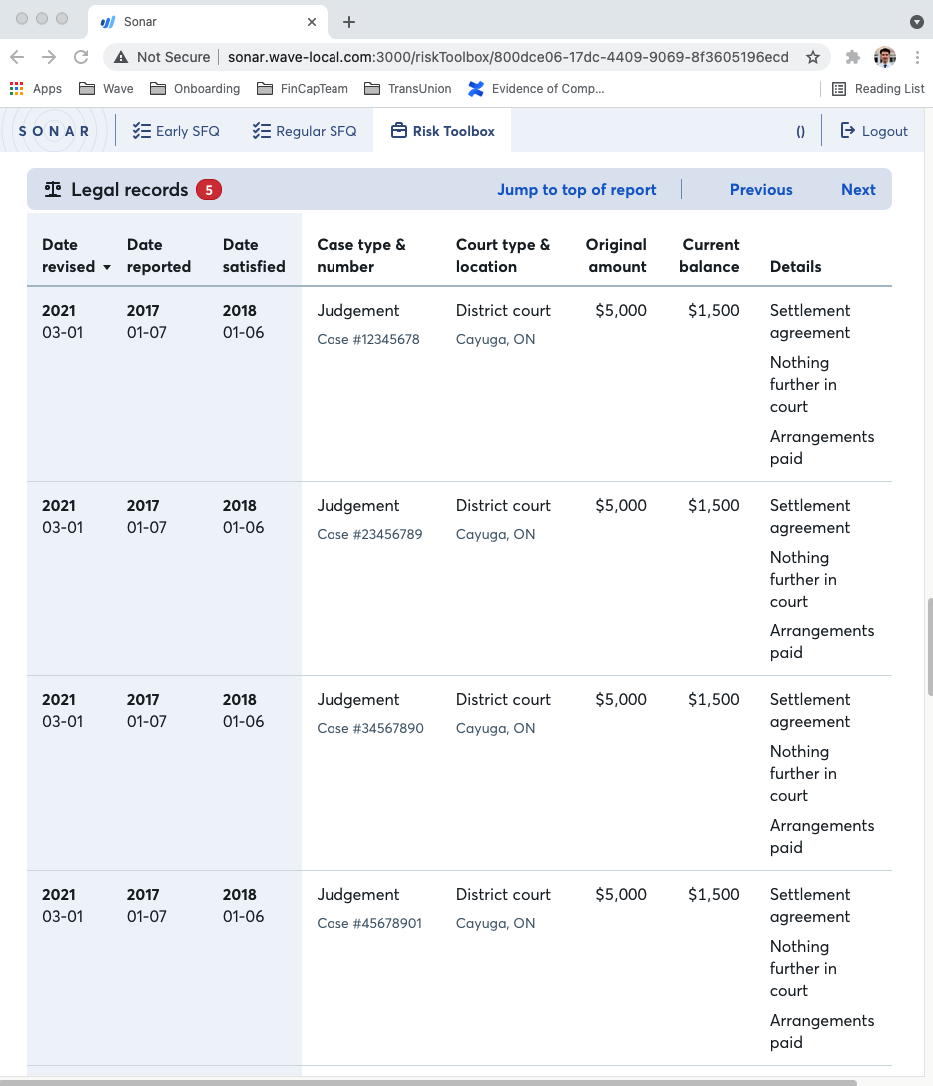Switch to the Early SFQ tab
This screenshot has height=1086, width=933.
(x=176, y=131)
